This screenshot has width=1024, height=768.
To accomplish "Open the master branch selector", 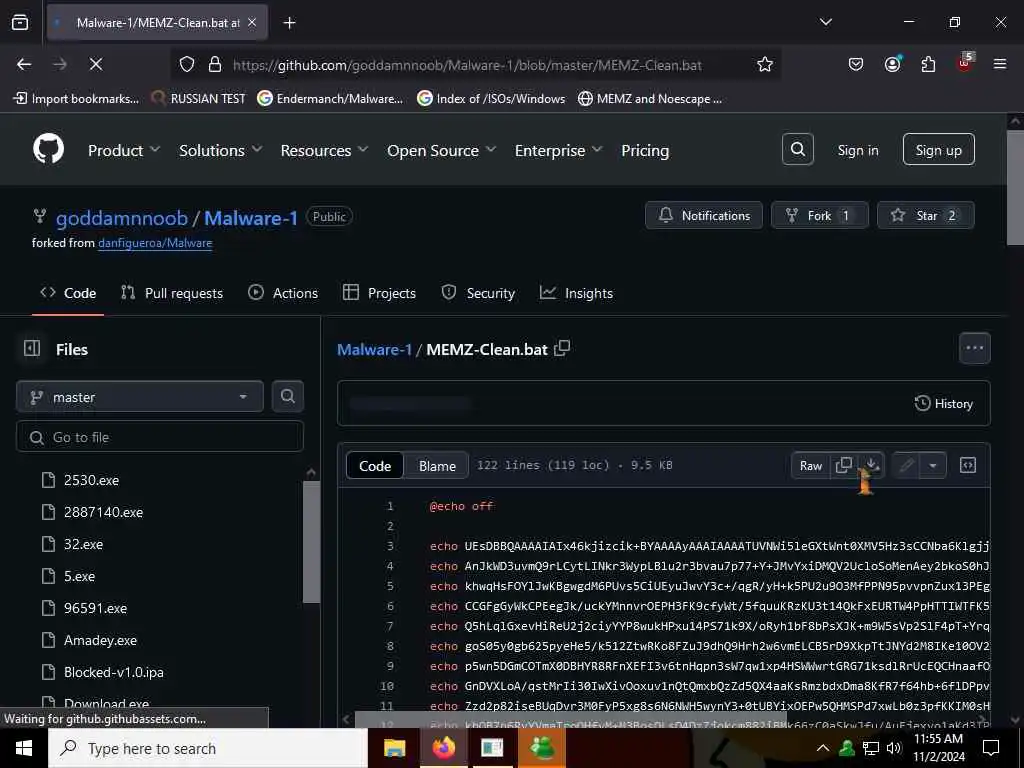I will (140, 396).
